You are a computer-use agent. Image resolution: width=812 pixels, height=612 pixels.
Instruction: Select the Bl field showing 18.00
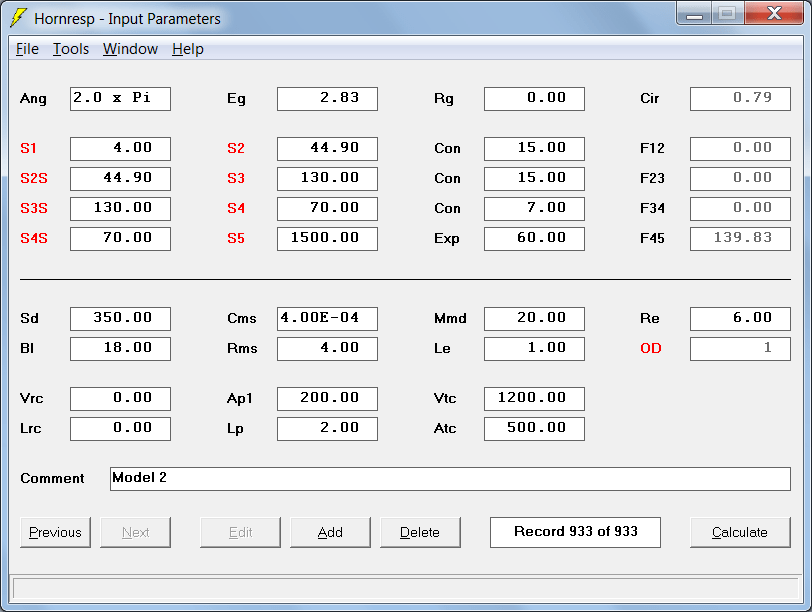pyautogui.click(x=120, y=349)
